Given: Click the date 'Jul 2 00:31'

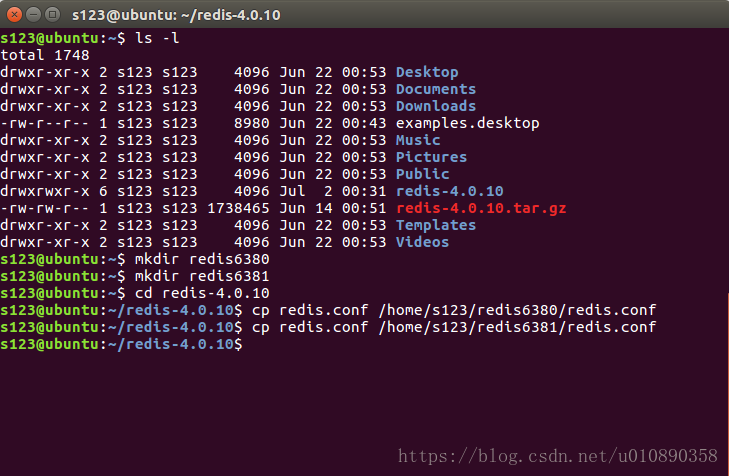Looking at the screenshot, I should coord(332,191).
